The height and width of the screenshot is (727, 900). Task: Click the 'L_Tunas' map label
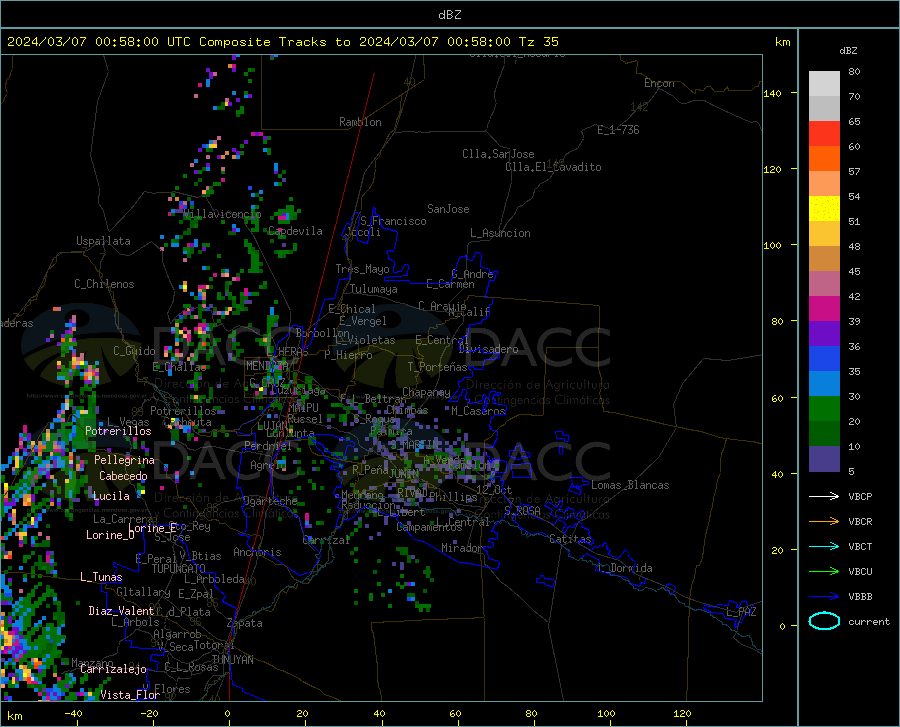click(101, 577)
